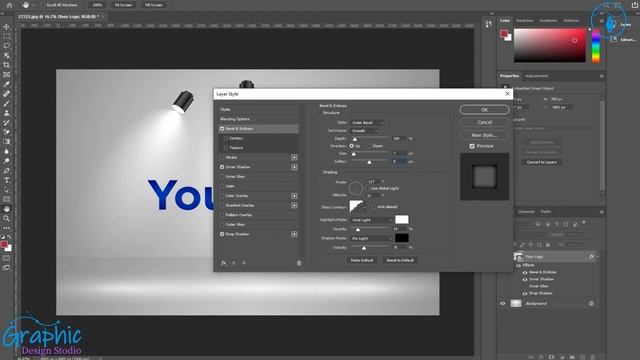Open the Shadow Mode dropdown
This screenshot has width=640, height=360.
(371, 238)
